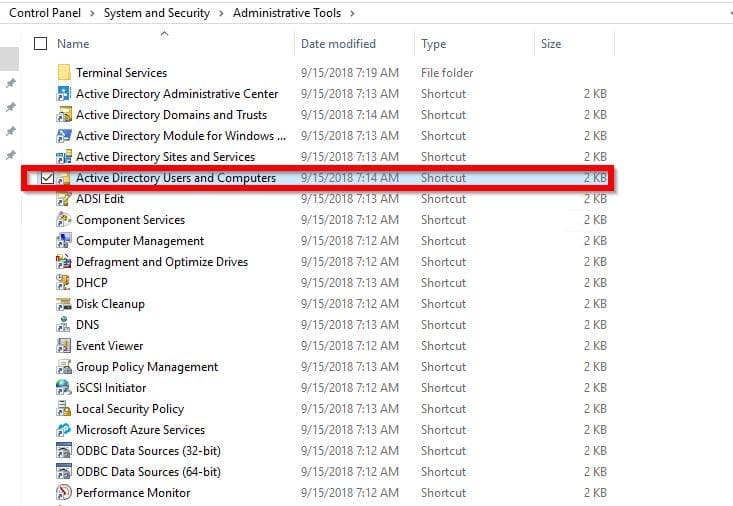Go to Control Panel in the breadcrumb

45,13
